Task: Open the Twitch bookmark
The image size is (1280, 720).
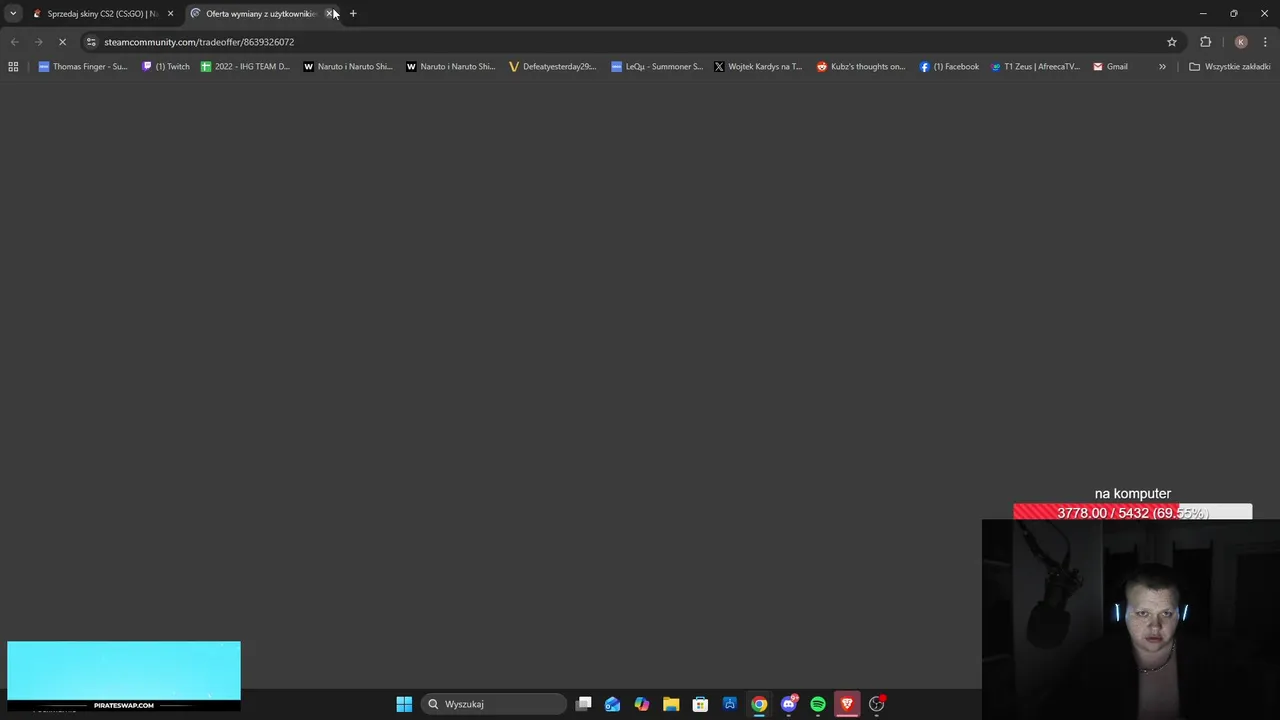Action: click(x=166, y=67)
